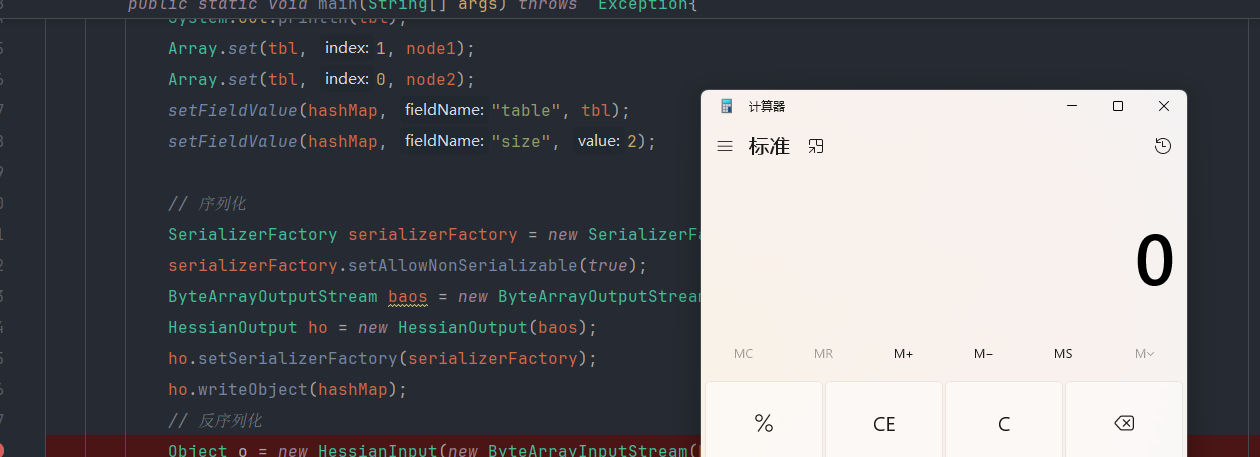Add to memory with M+

pyautogui.click(x=904, y=354)
